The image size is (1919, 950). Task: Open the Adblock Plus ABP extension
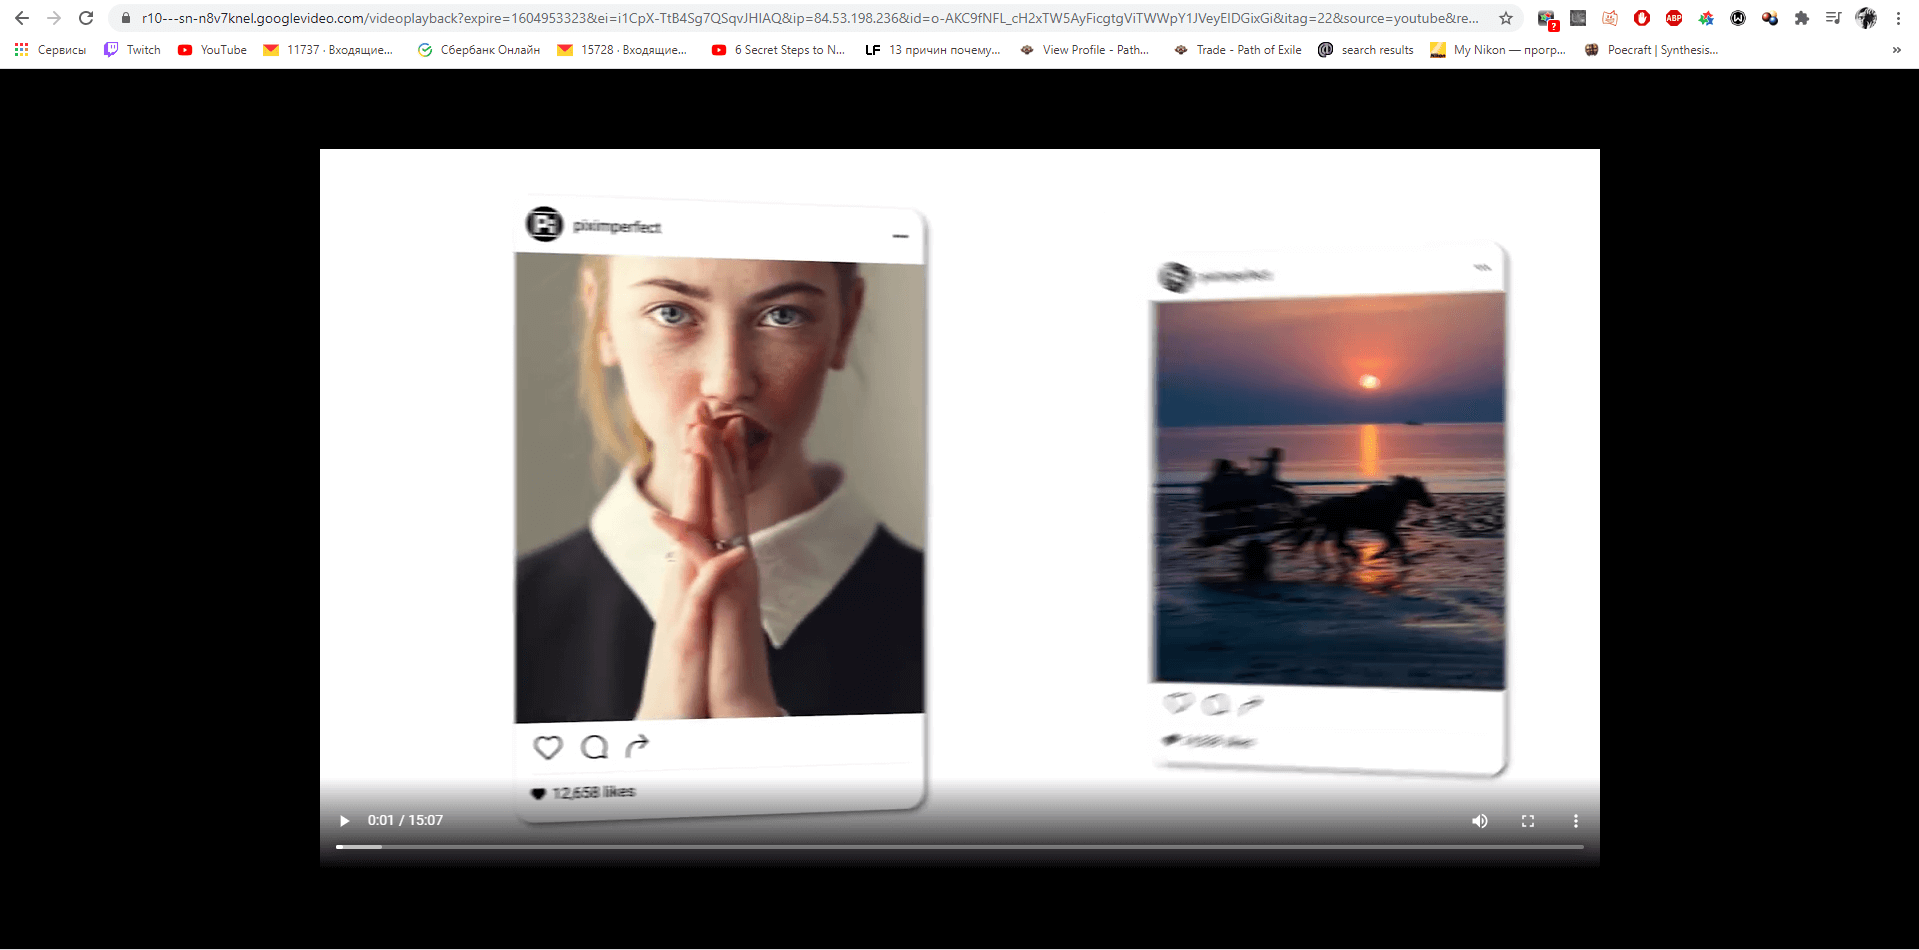click(x=1674, y=18)
